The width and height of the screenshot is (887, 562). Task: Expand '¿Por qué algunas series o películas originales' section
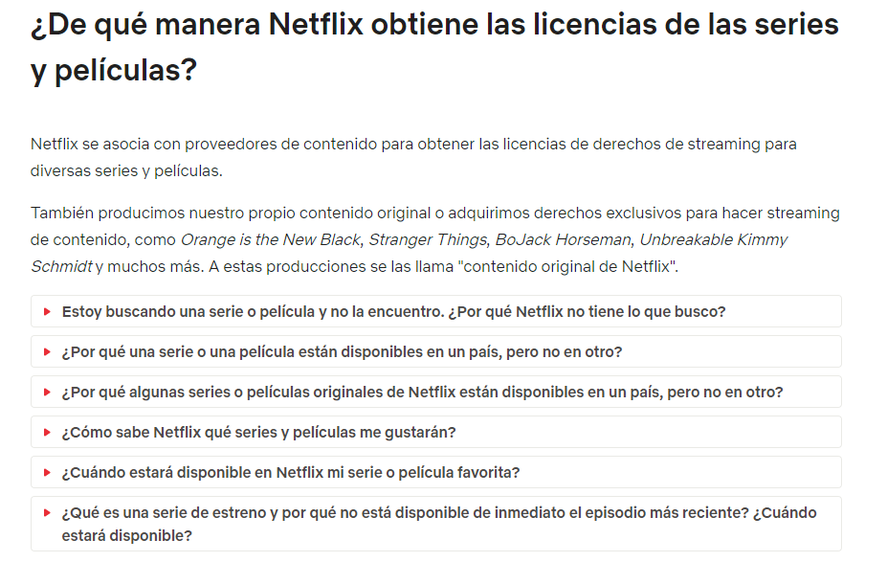click(x=436, y=392)
